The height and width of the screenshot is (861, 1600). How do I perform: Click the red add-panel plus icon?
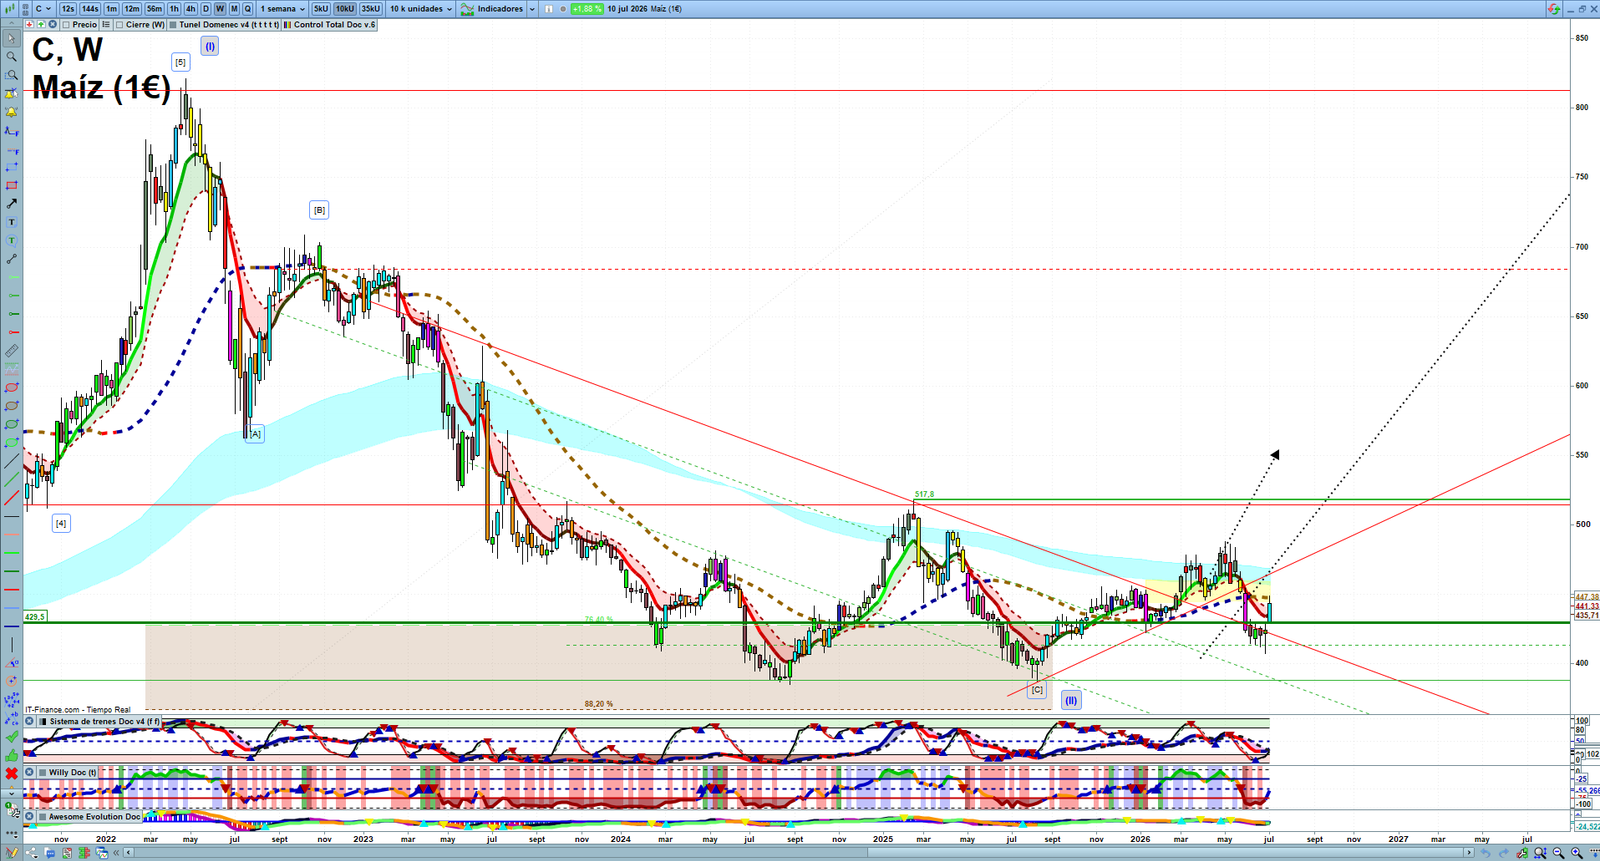(29, 24)
